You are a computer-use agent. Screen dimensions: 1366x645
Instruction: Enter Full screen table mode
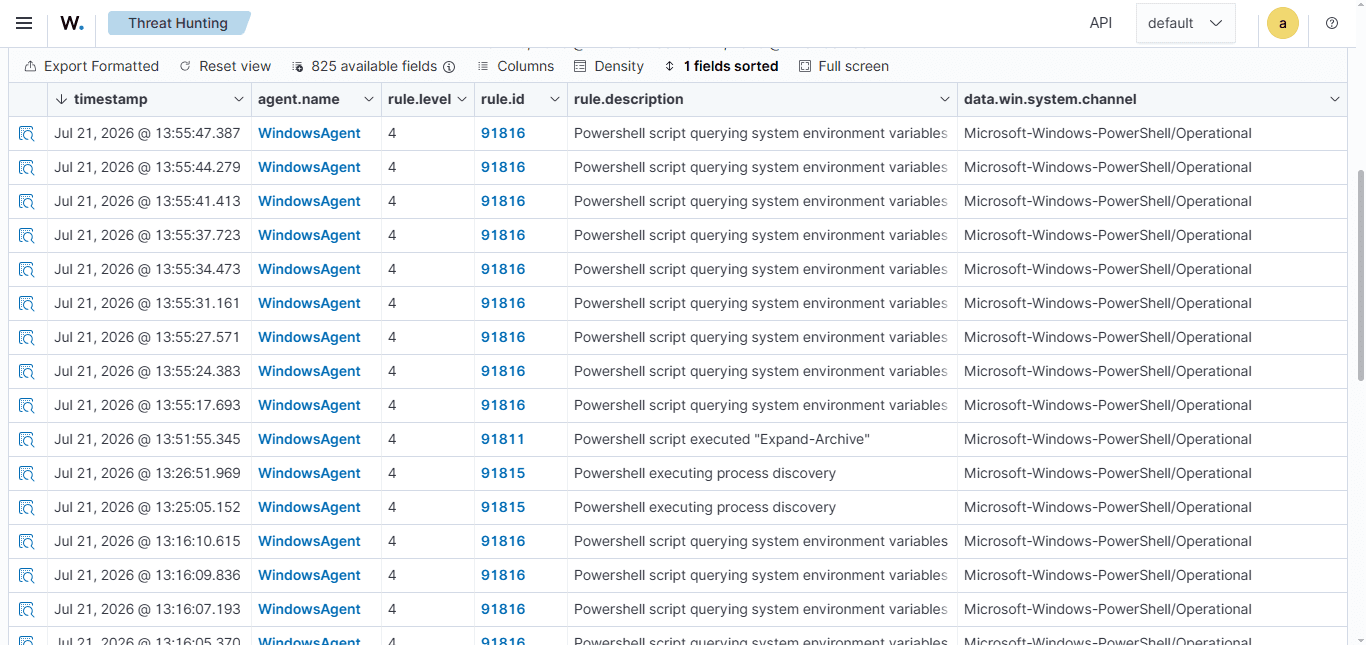coord(844,66)
